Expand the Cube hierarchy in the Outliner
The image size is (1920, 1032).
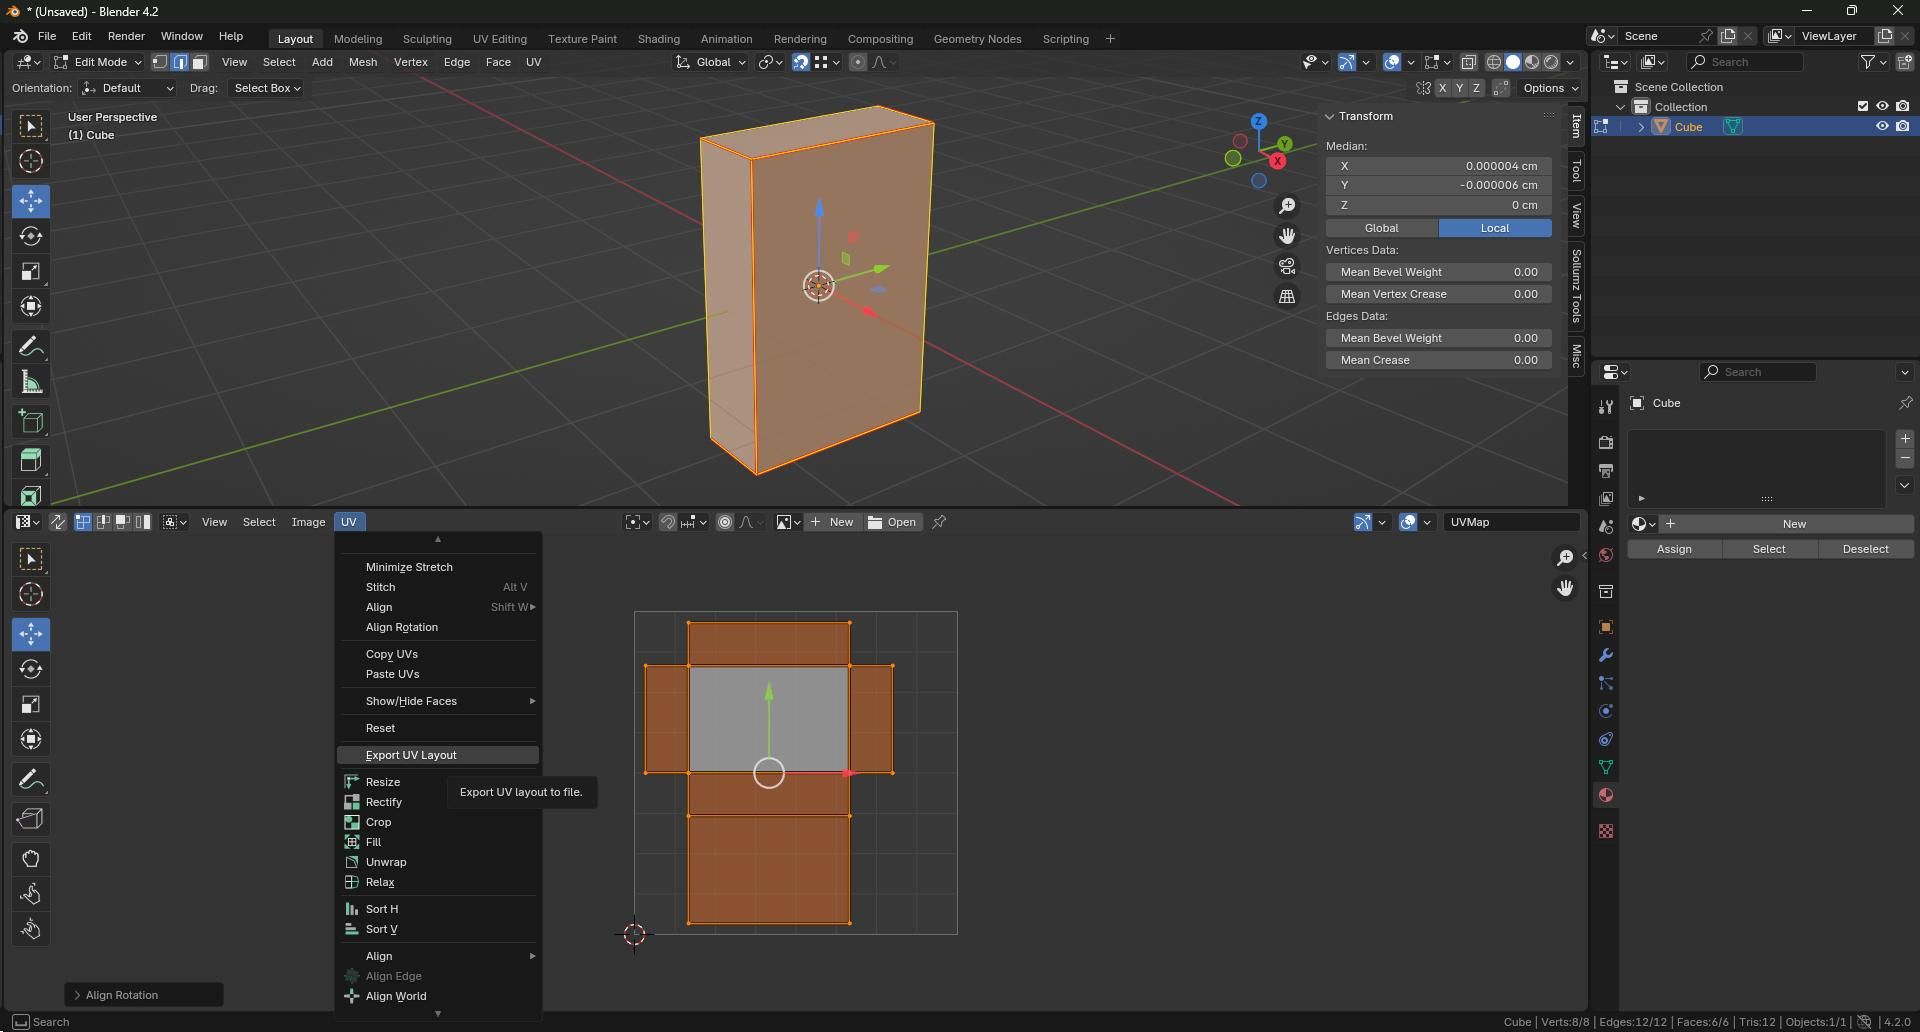pos(1641,126)
